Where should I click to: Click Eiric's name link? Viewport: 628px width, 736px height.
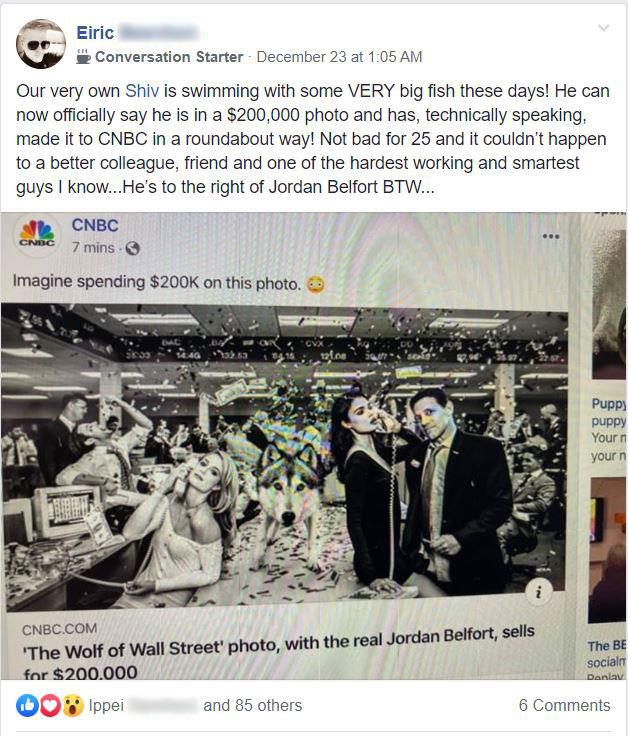point(95,33)
